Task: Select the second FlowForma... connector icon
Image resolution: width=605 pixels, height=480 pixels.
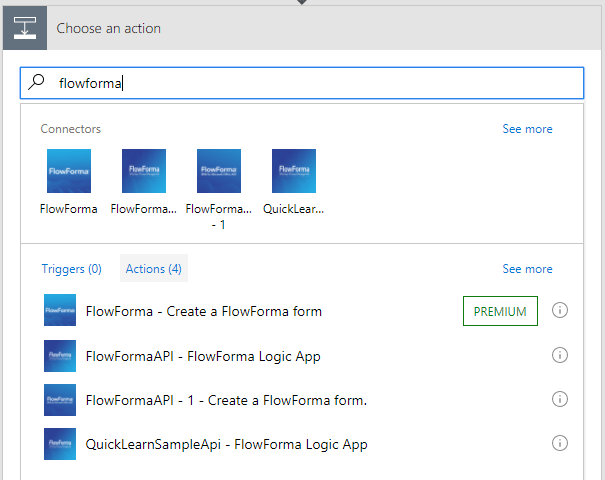Action: [x=144, y=171]
